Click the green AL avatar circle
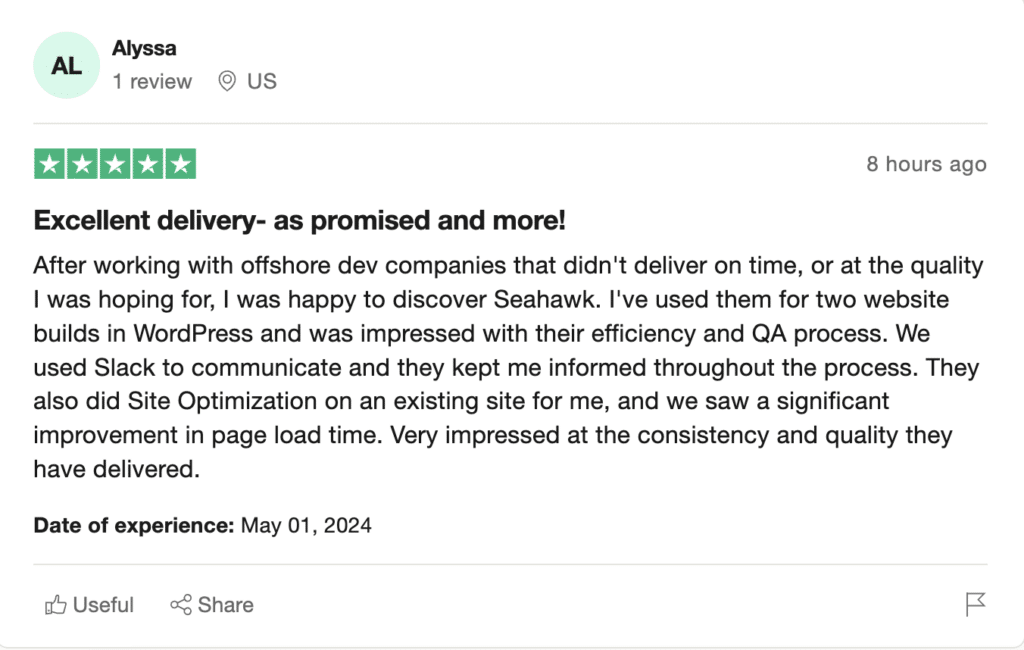Viewport: 1024px width, 650px height. click(67, 65)
